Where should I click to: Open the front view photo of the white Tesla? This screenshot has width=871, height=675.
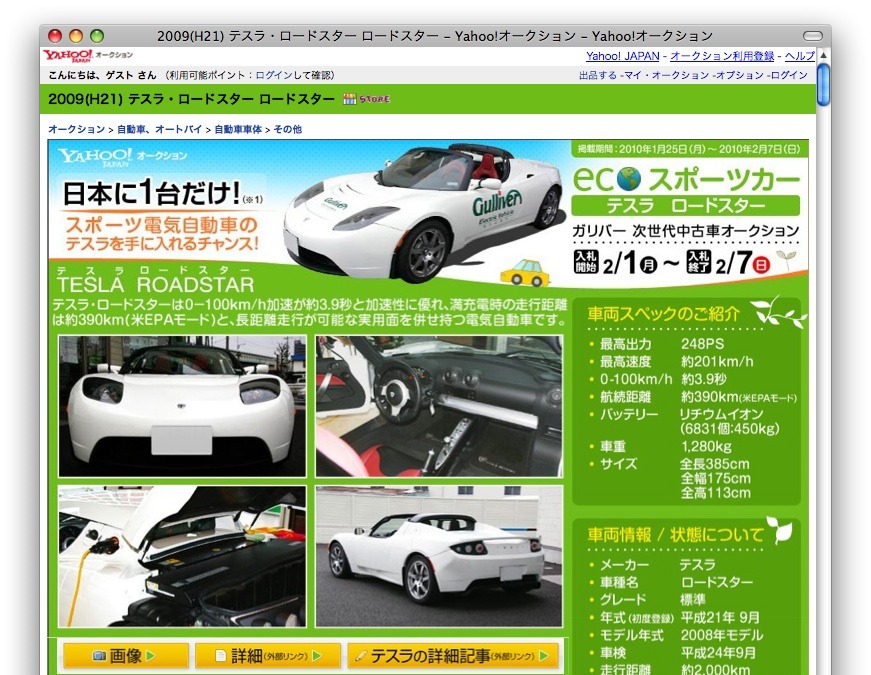click(x=182, y=406)
